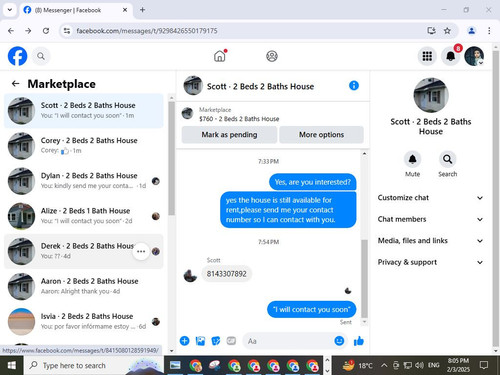500x375 pixels.
Task: Choose a sticker icon in composer
Action: [x=216, y=341]
